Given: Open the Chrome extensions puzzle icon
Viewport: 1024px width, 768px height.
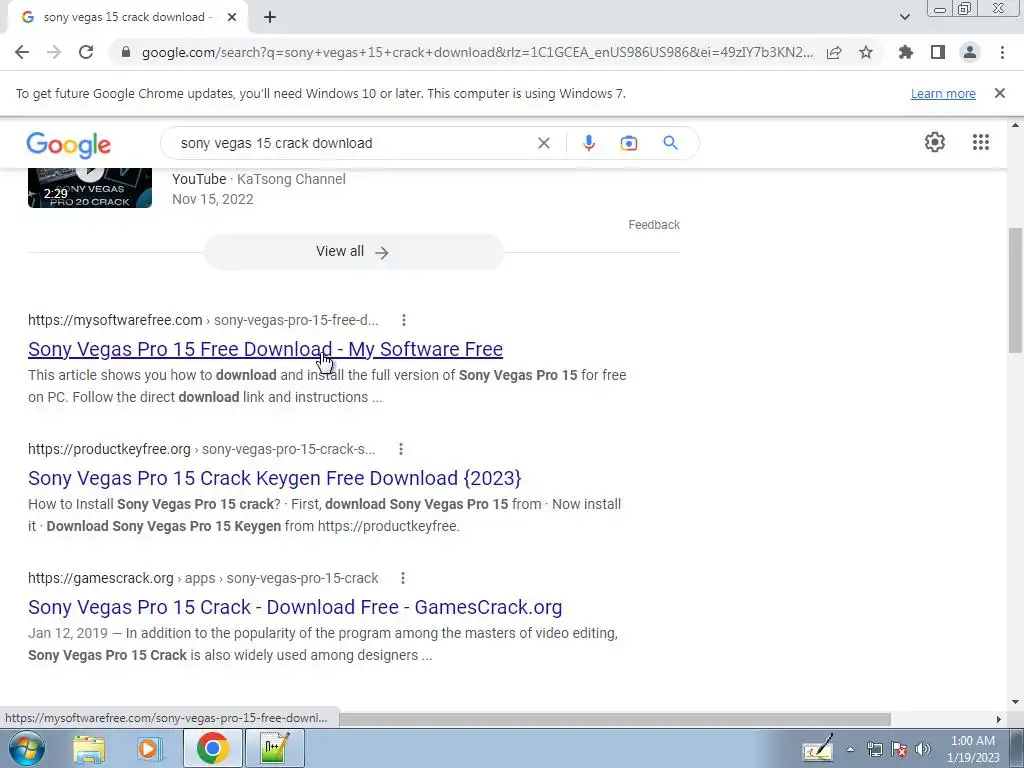Looking at the screenshot, I should click(x=906, y=52).
